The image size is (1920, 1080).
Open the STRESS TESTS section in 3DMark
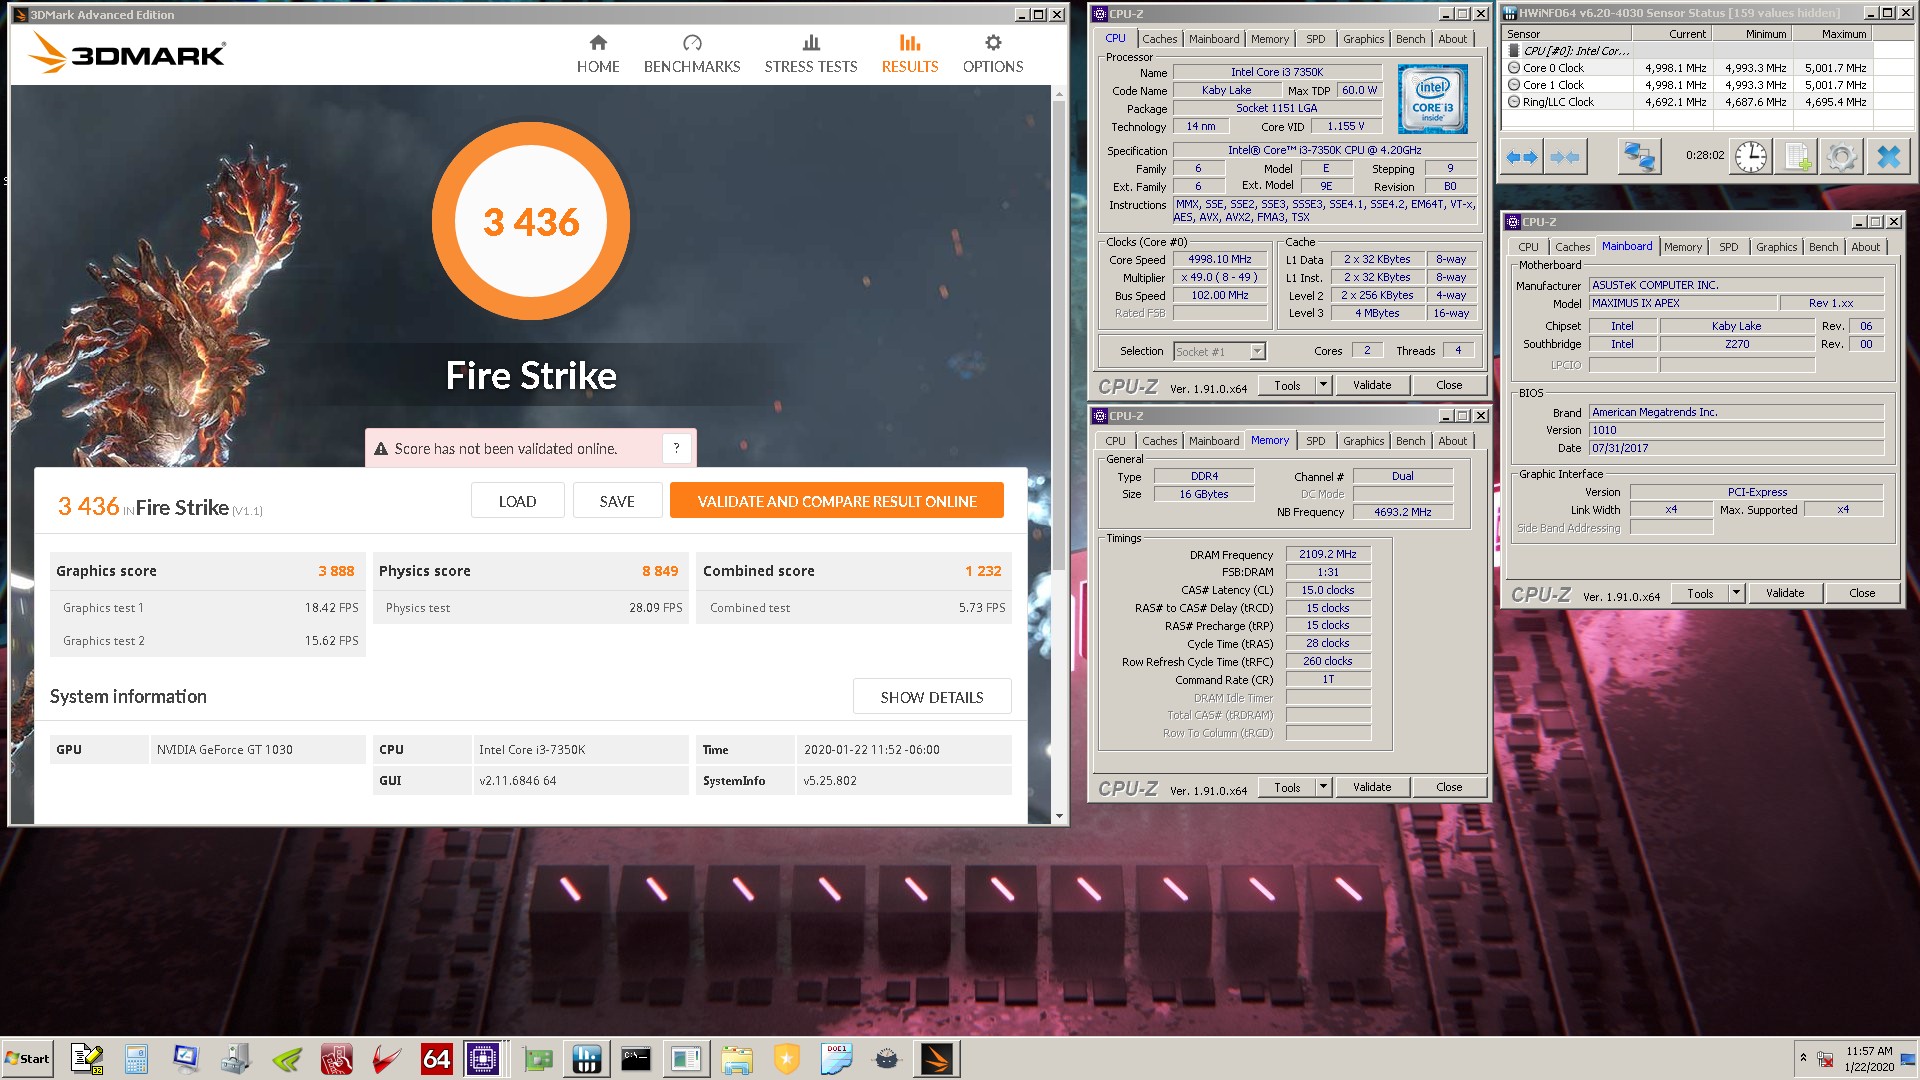(x=811, y=54)
